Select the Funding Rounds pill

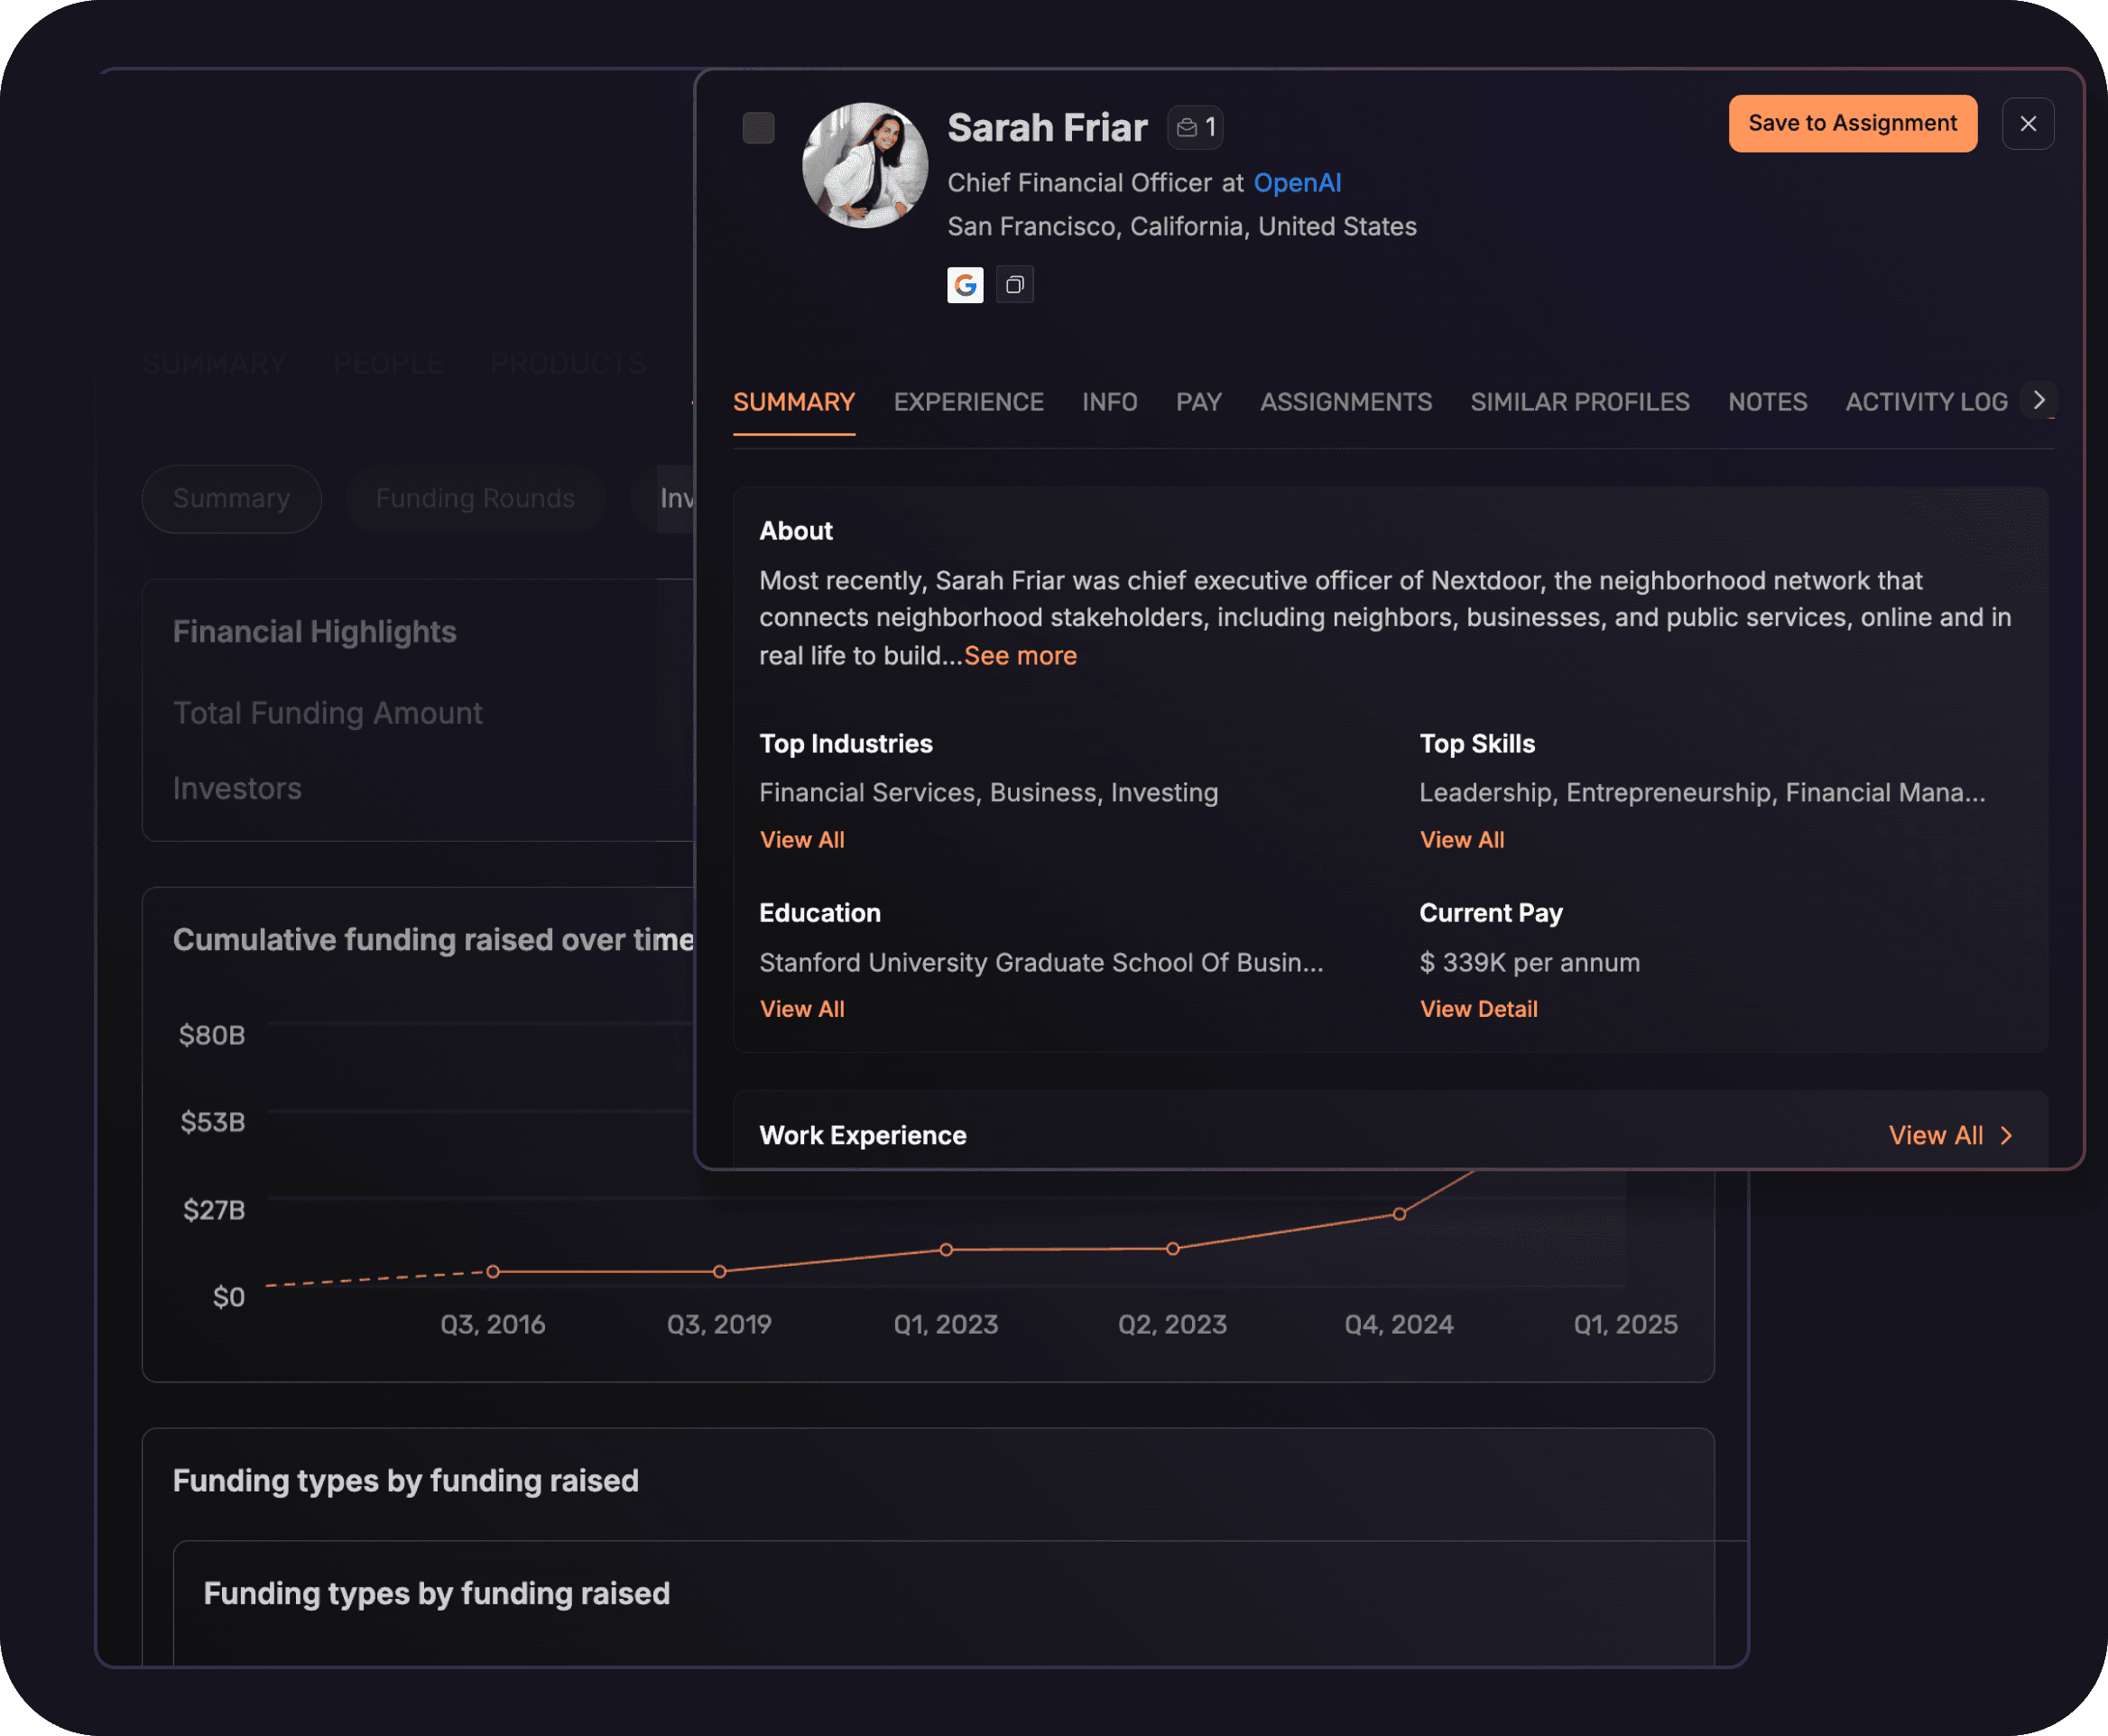pyautogui.click(x=475, y=499)
